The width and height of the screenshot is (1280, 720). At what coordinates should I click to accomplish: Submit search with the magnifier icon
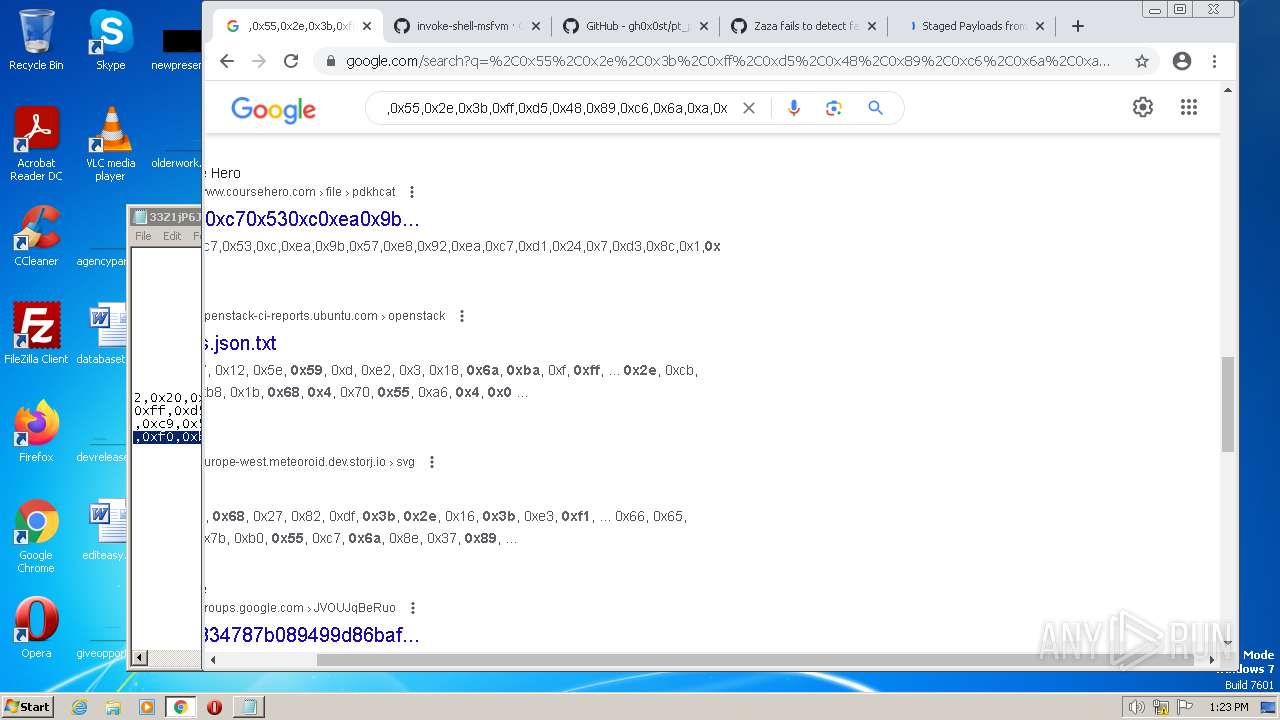click(x=876, y=108)
